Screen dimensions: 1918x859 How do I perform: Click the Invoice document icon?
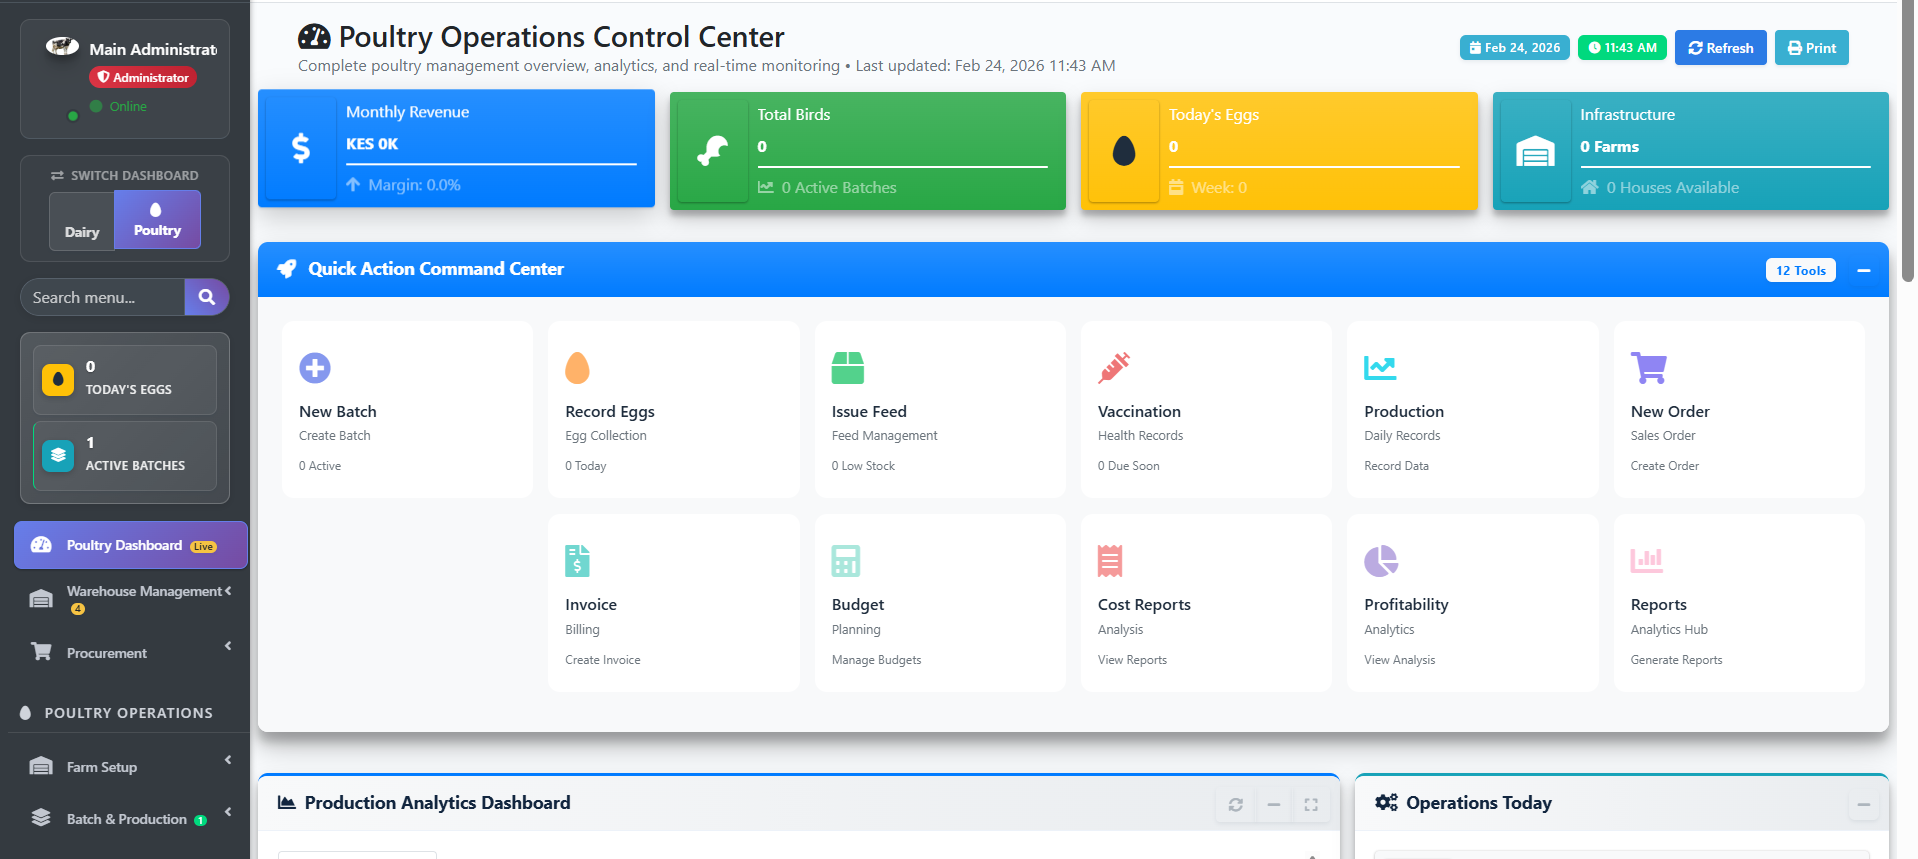577,561
